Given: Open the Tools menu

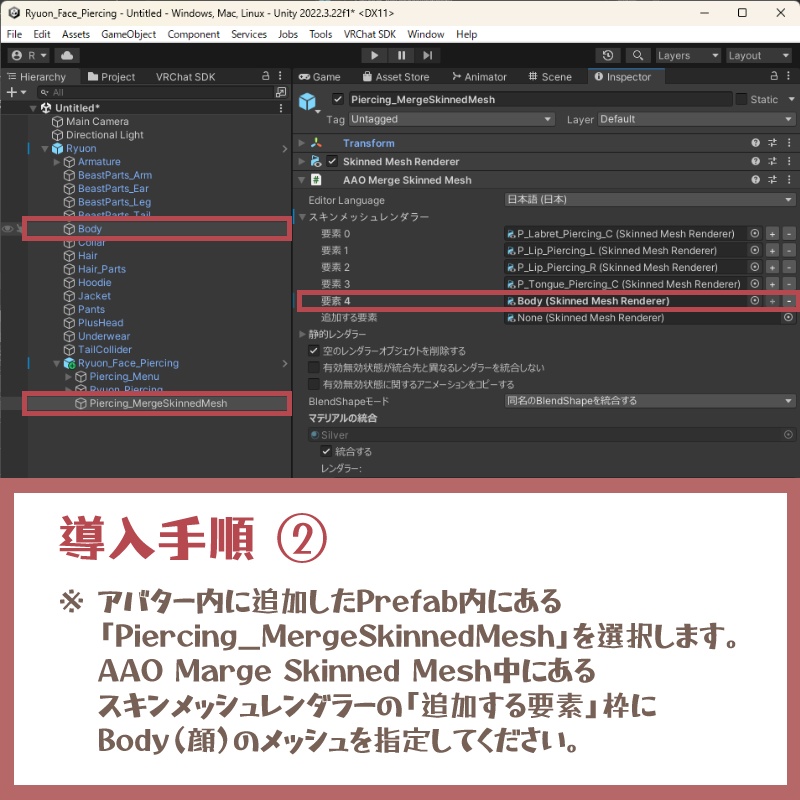Looking at the screenshot, I should click(320, 34).
